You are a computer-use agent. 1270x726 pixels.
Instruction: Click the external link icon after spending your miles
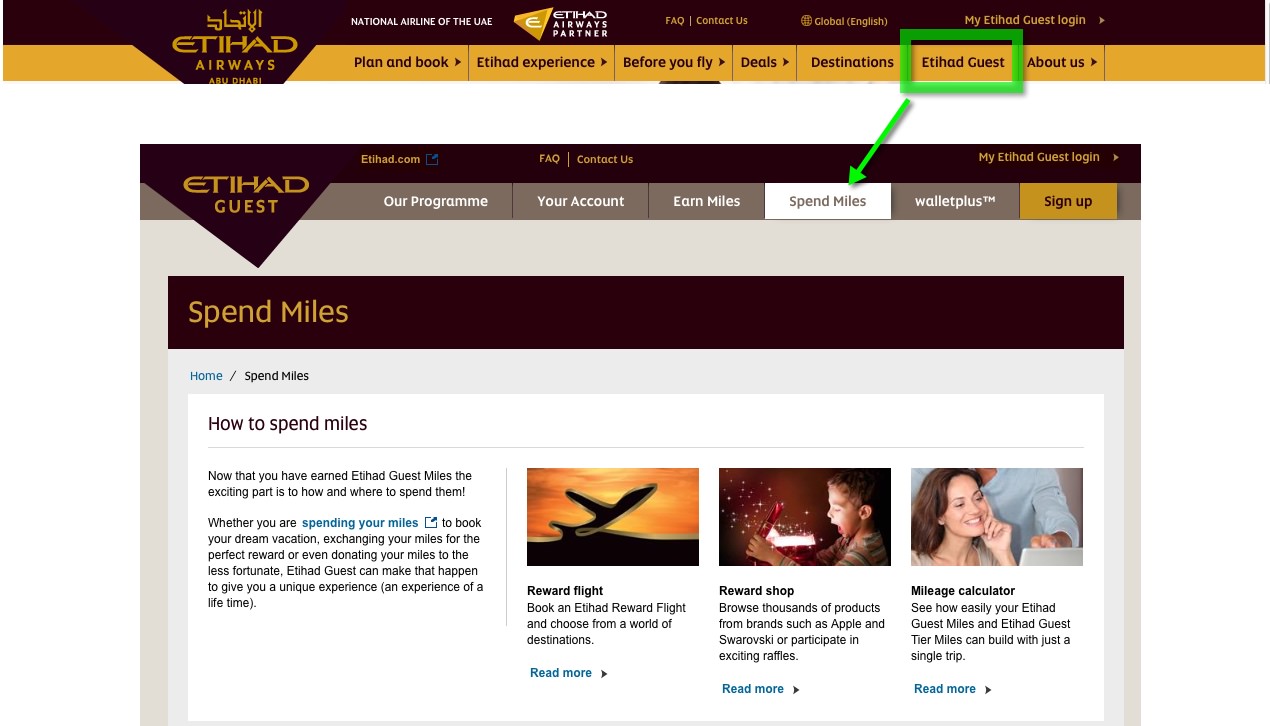tap(431, 522)
